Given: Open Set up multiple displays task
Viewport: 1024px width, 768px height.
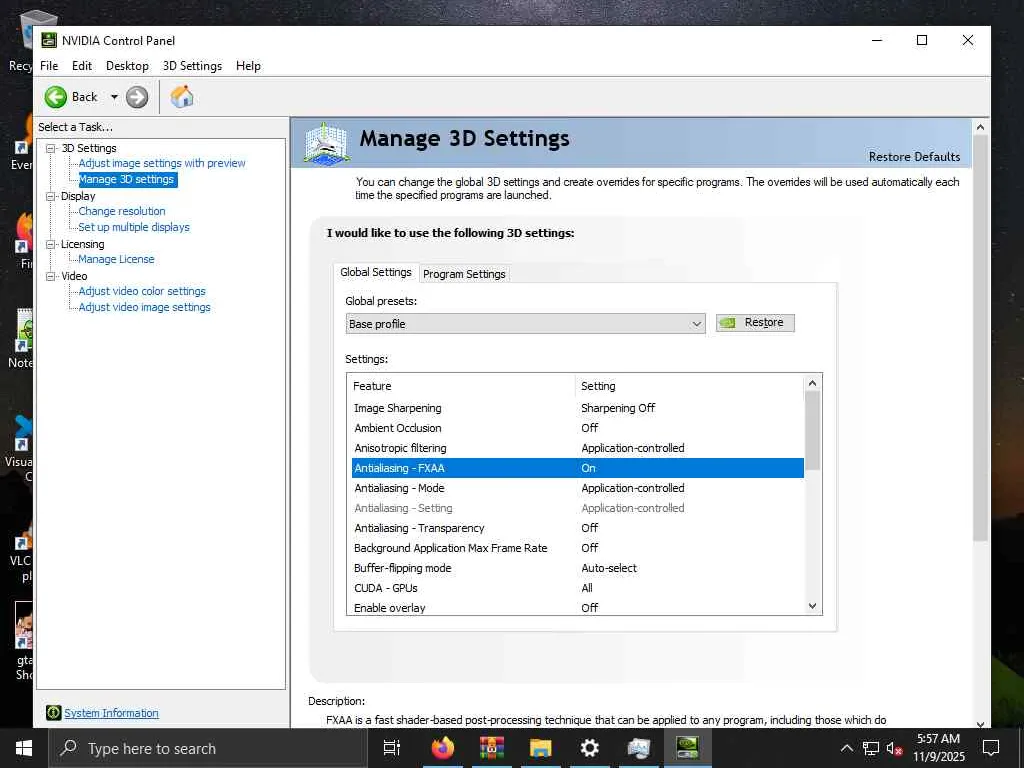Looking at the screenshot, I should click(134, 227).
